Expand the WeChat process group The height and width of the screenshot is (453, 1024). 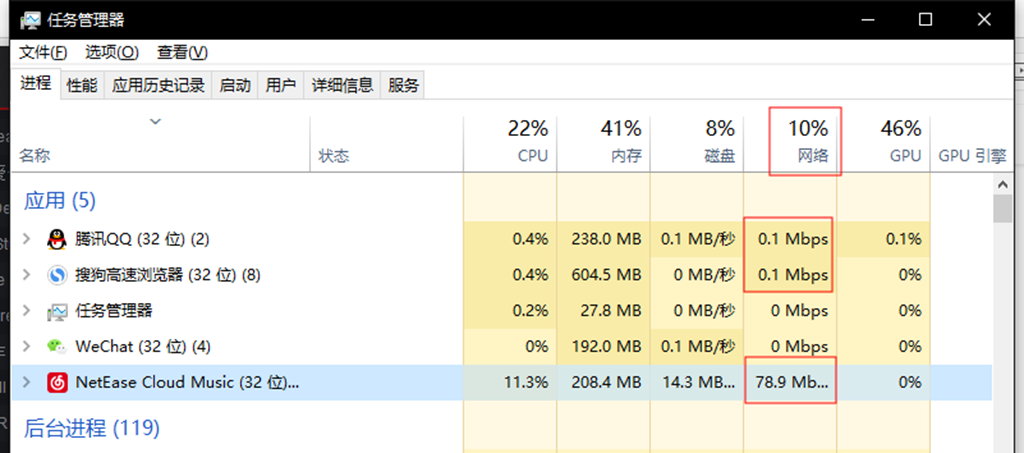coord(27,347)
